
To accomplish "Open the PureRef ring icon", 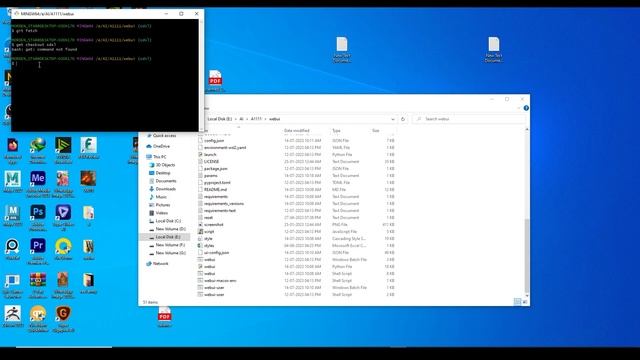I will [13, 246].
